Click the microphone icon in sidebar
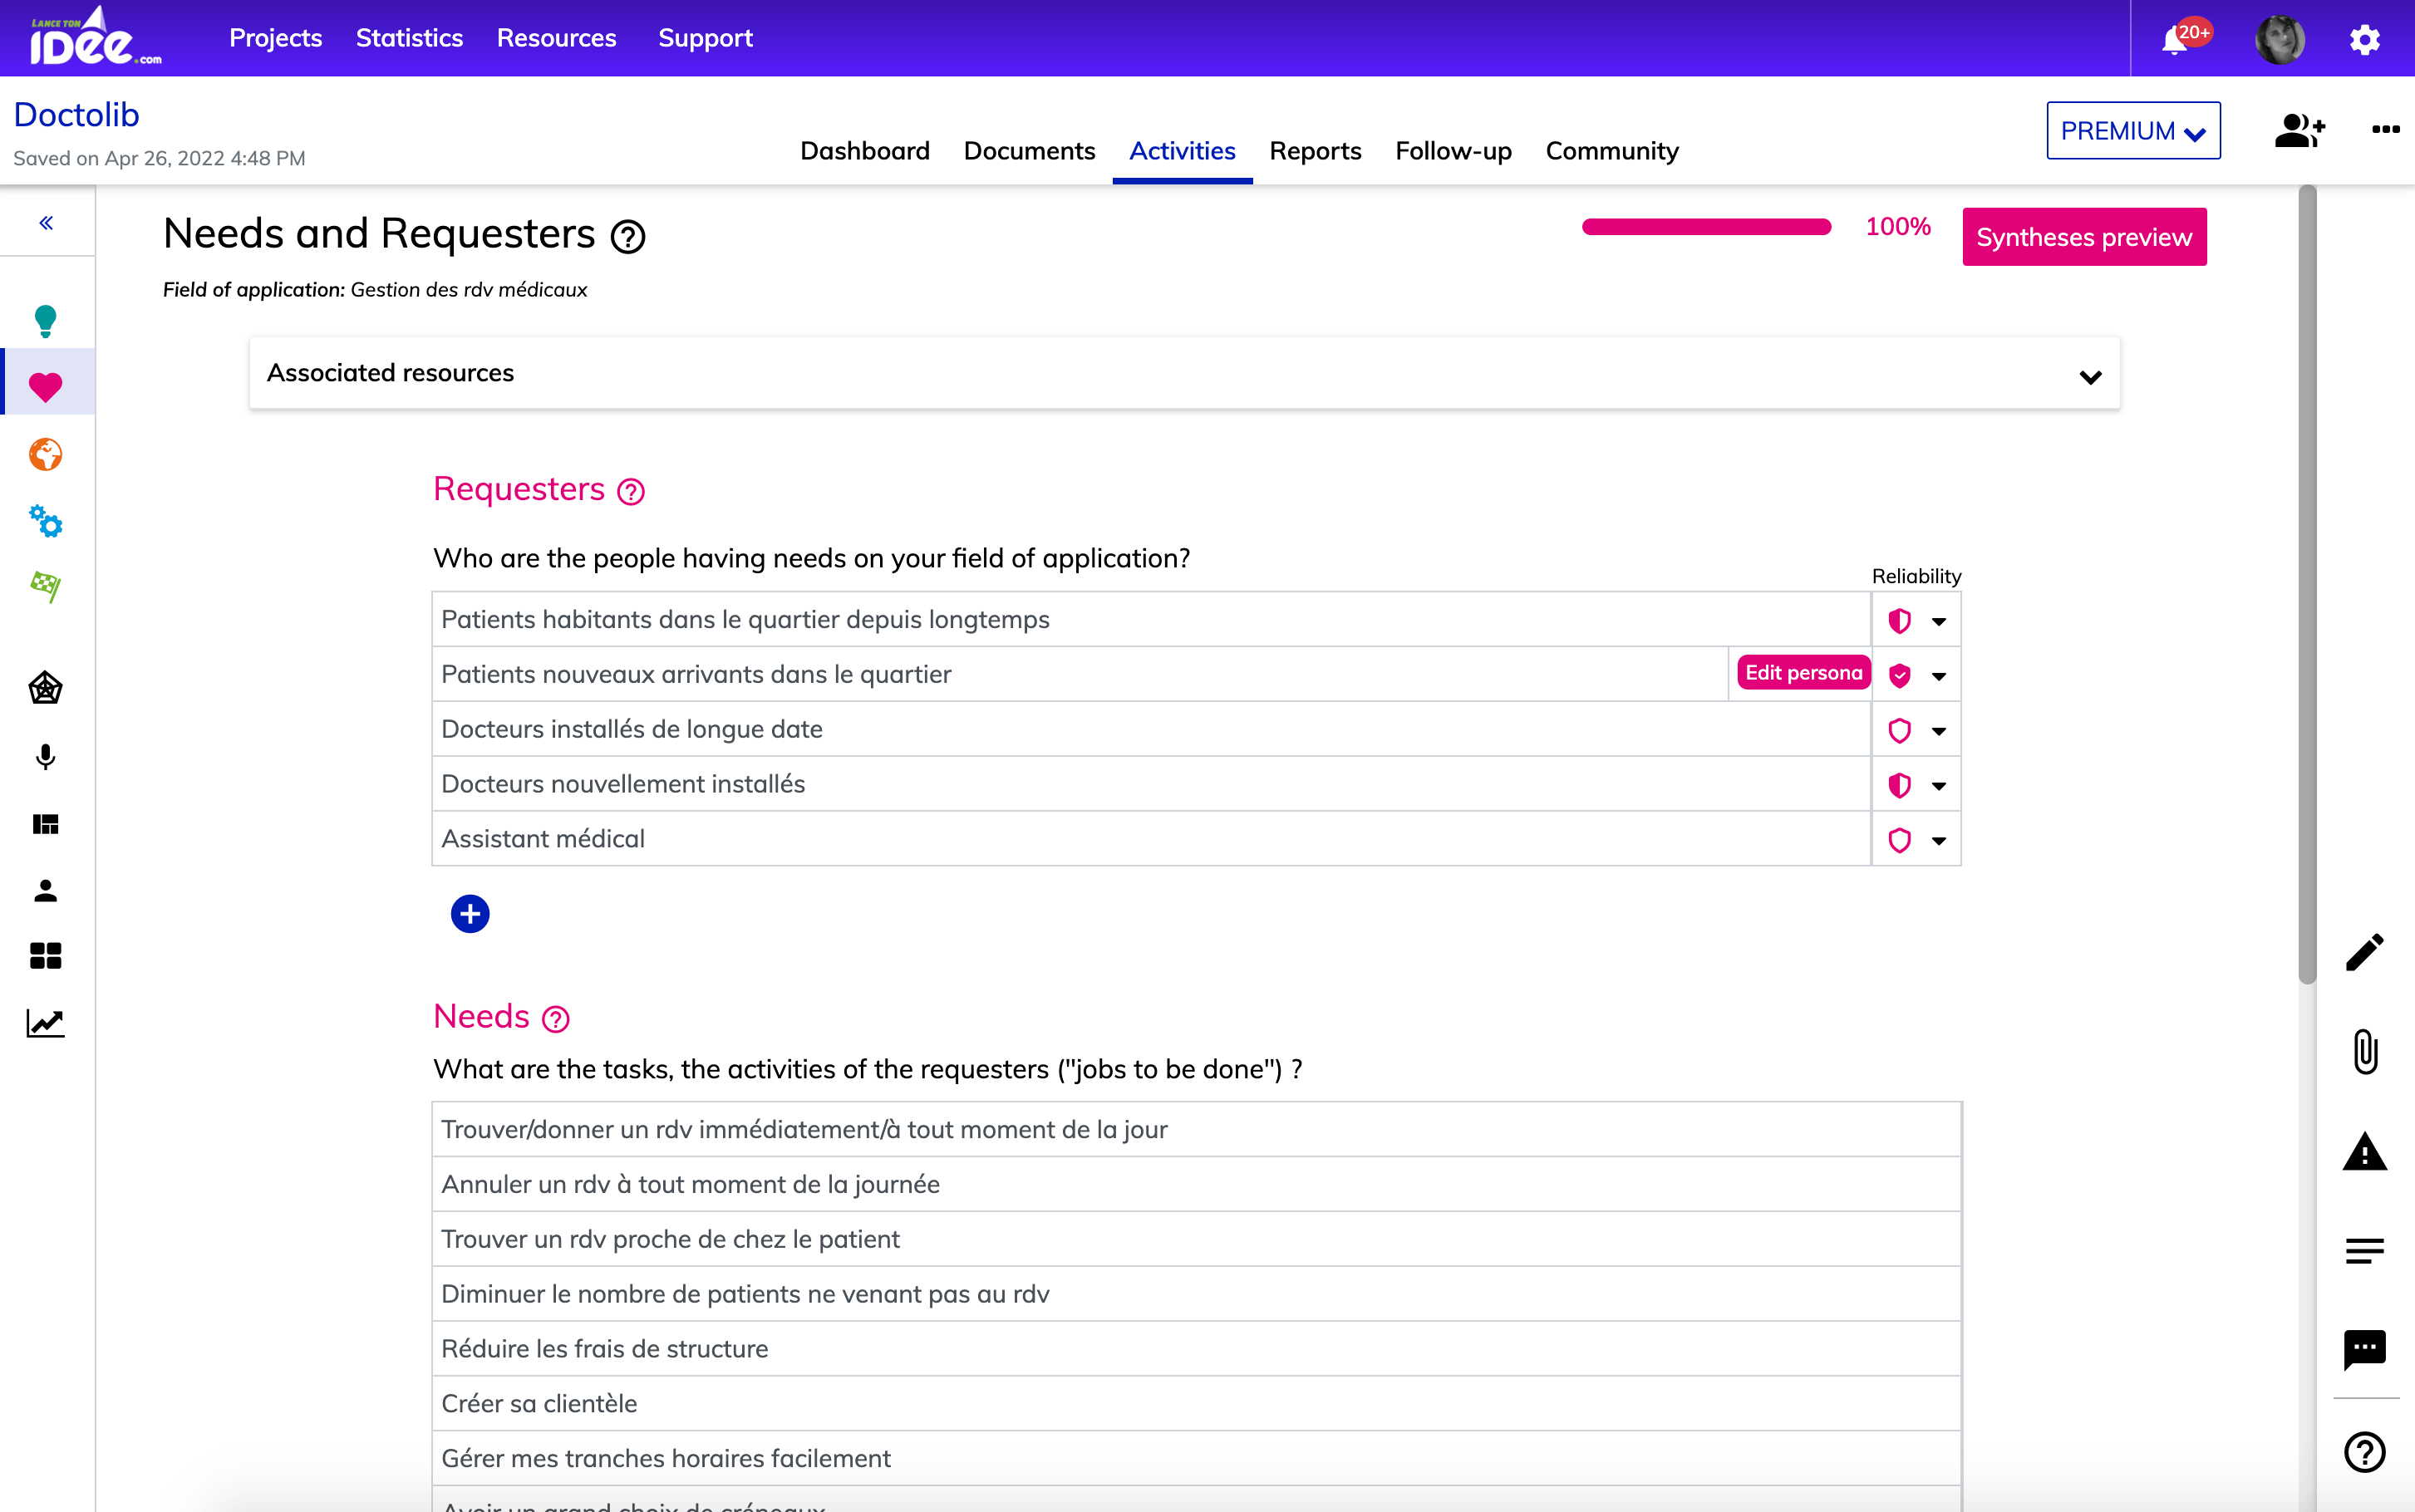The width and height of the screenshot is (2415, 1512). click(46, 756)
